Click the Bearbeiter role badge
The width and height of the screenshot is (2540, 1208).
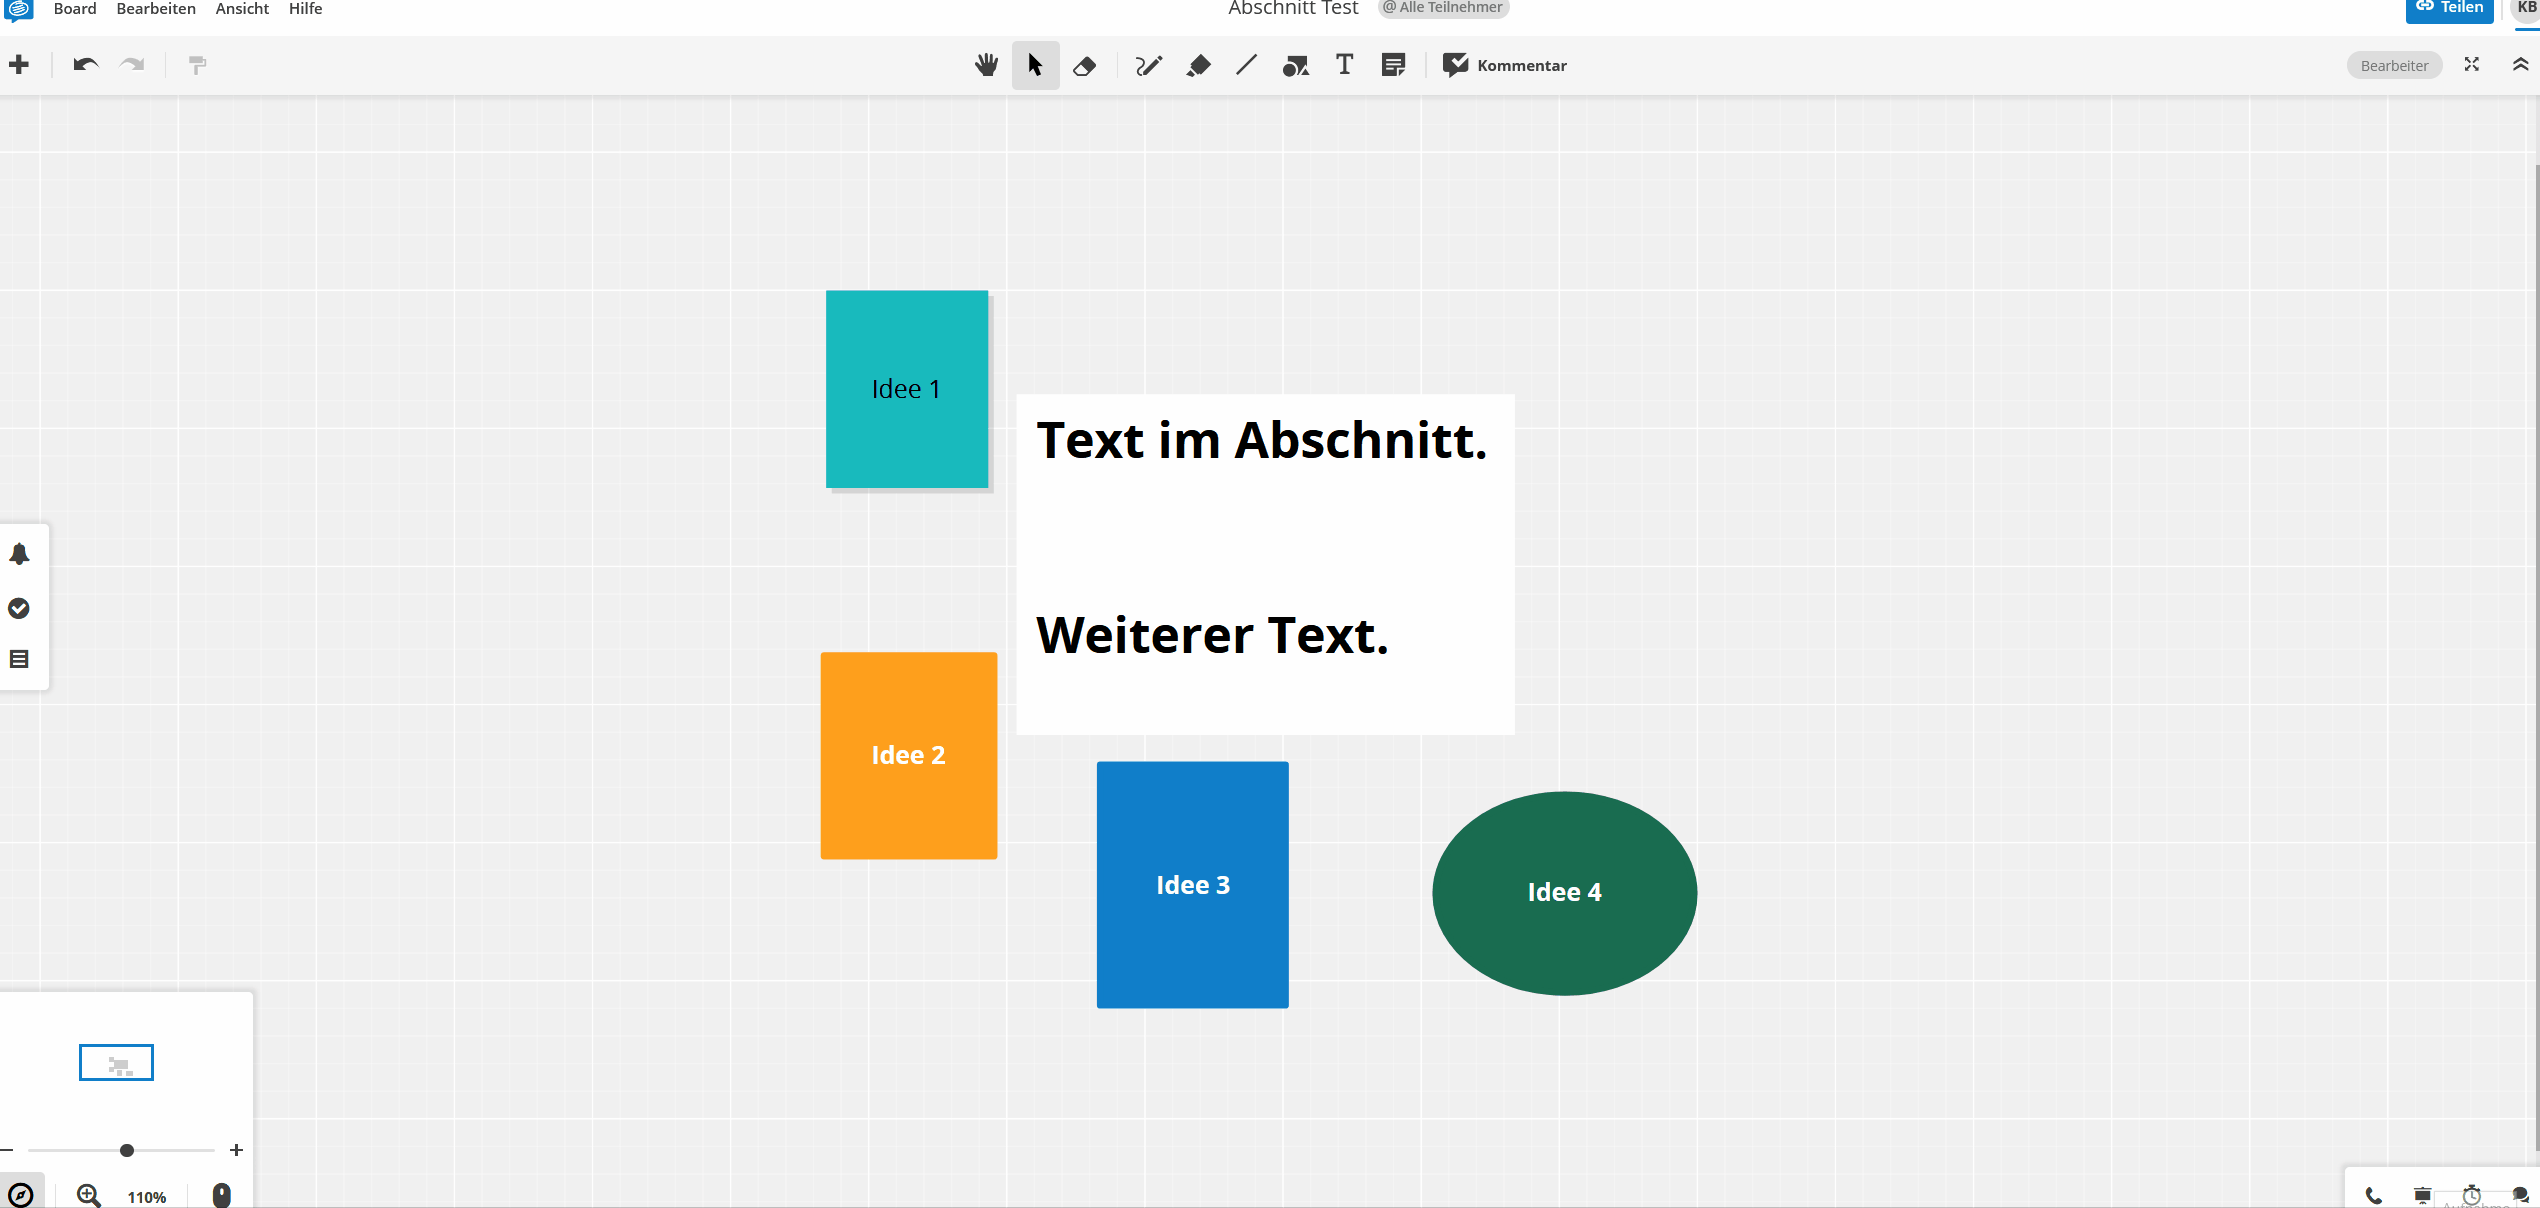pyautogui.click(x=2394, y=66)
